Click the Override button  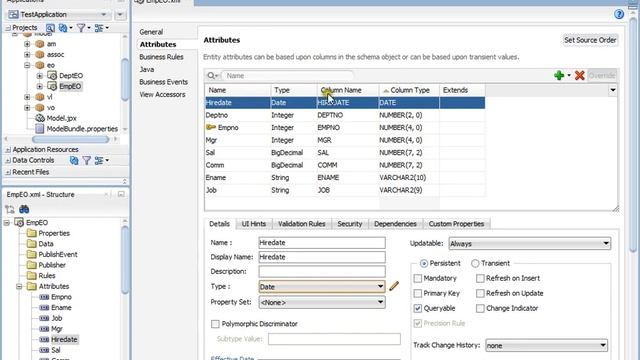[x=602, y=76]
